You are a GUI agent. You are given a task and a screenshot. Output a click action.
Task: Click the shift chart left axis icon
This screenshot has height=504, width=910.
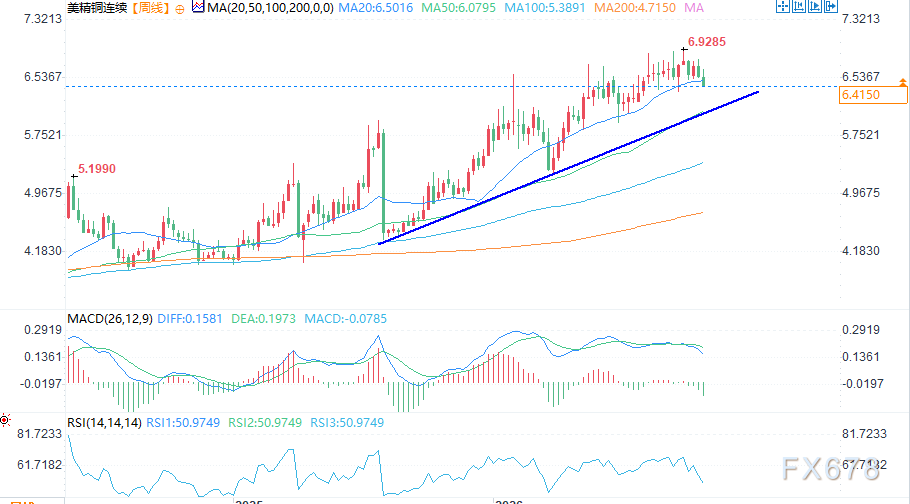tap(799, 7)
